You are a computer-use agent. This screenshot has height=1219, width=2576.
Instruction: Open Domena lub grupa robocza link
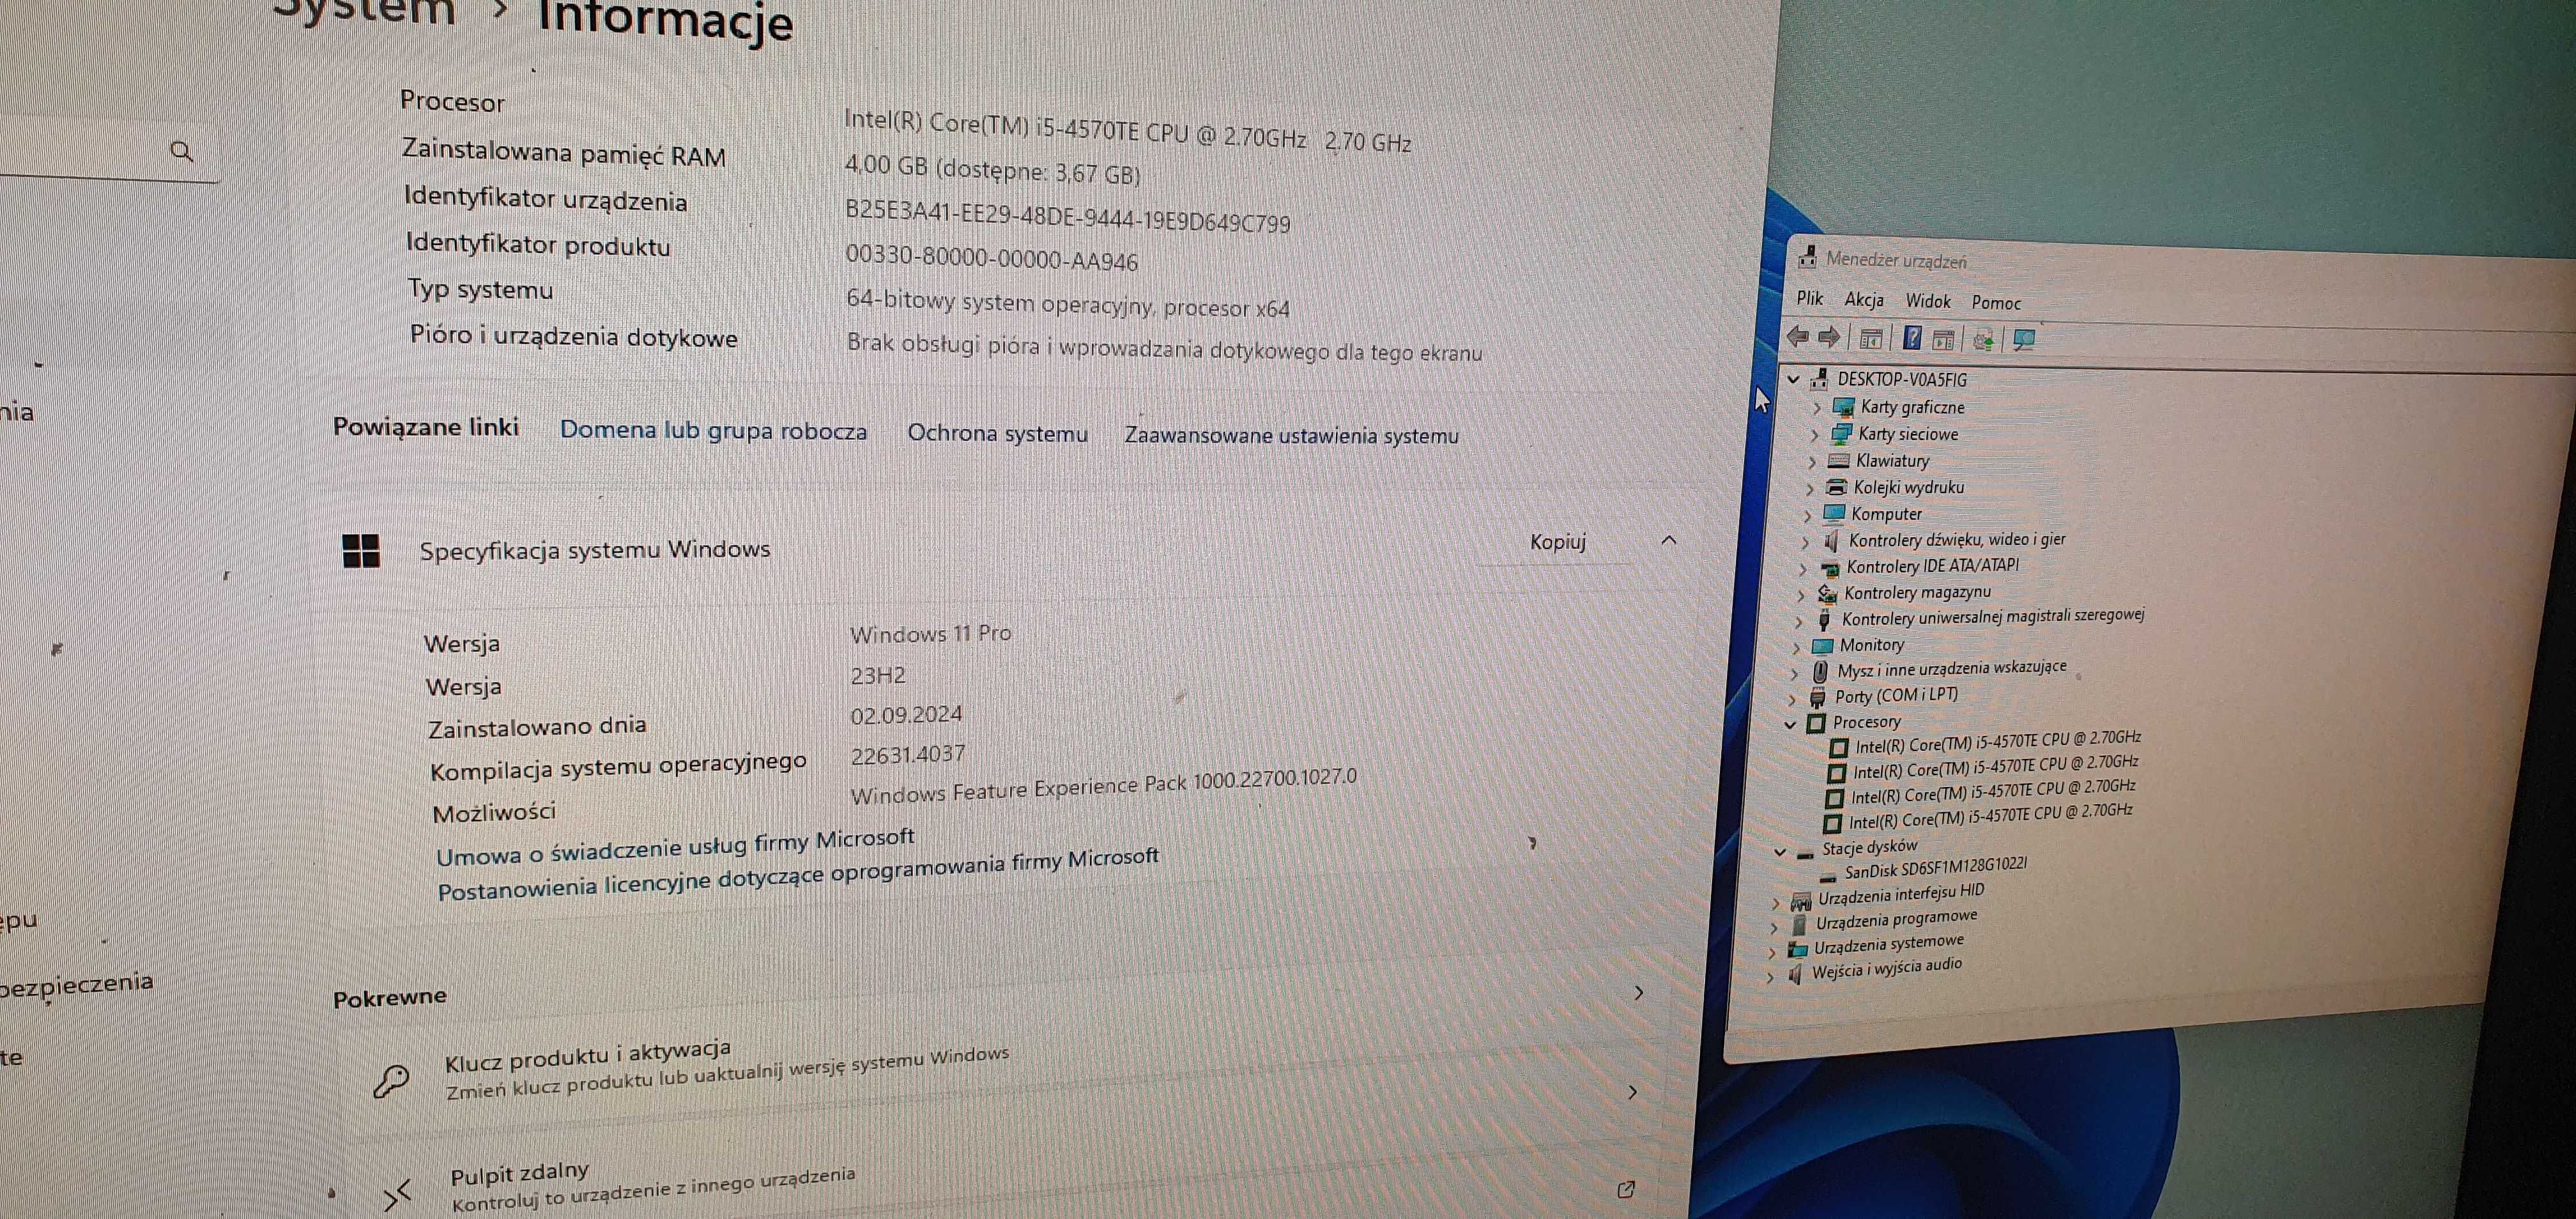pos(713,431)
